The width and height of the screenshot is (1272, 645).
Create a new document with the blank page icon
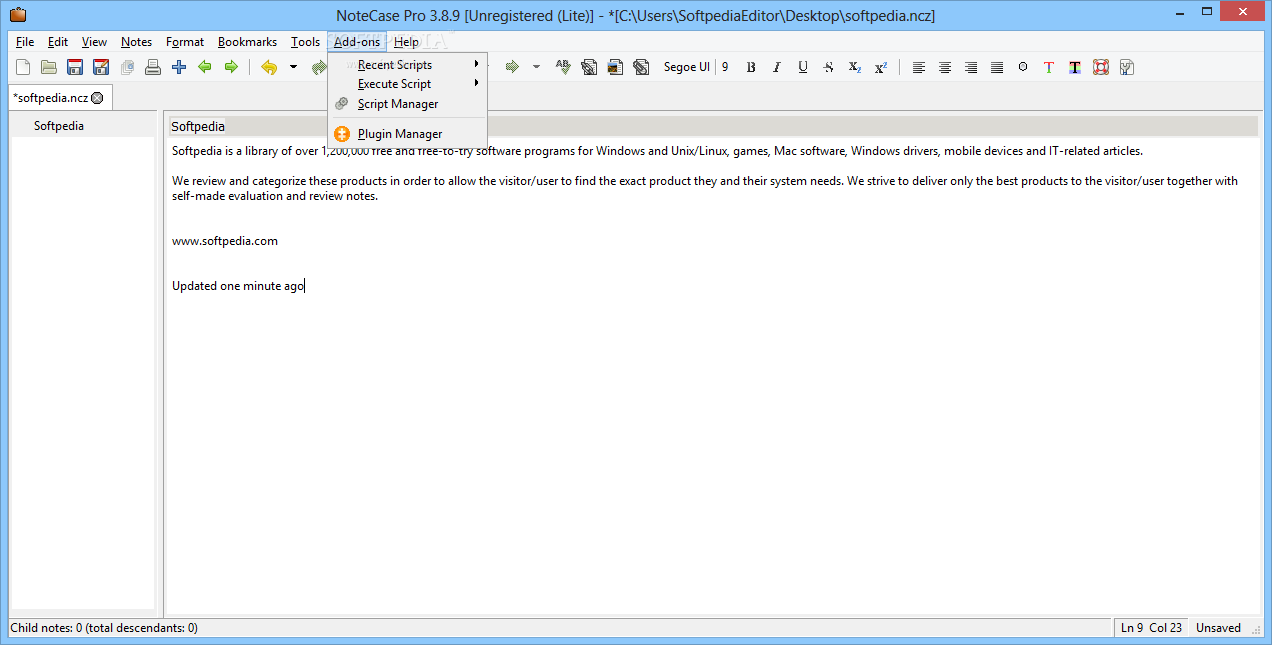[x=23, y=67]
